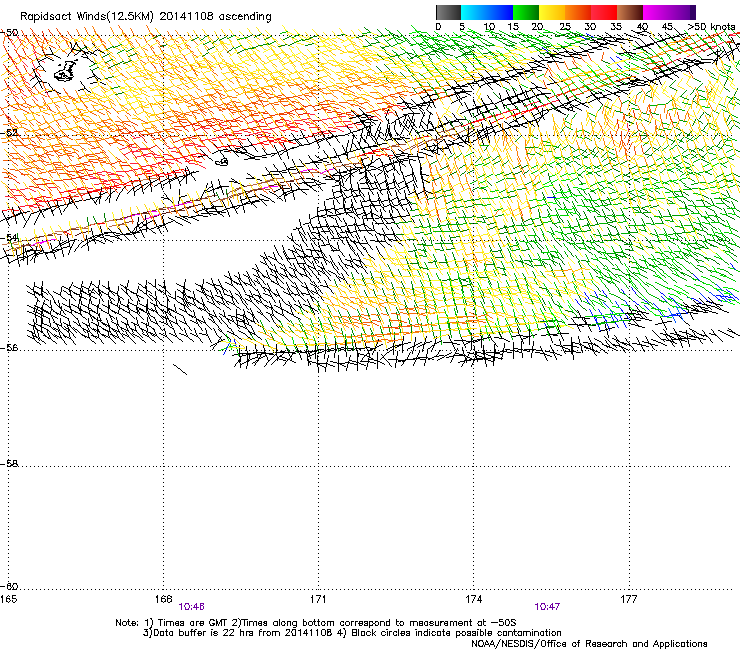Screen dimensions: 740x650
Task: Click the magenta-purple 40-50 knots legend swatch
Action: coord(669,12)
